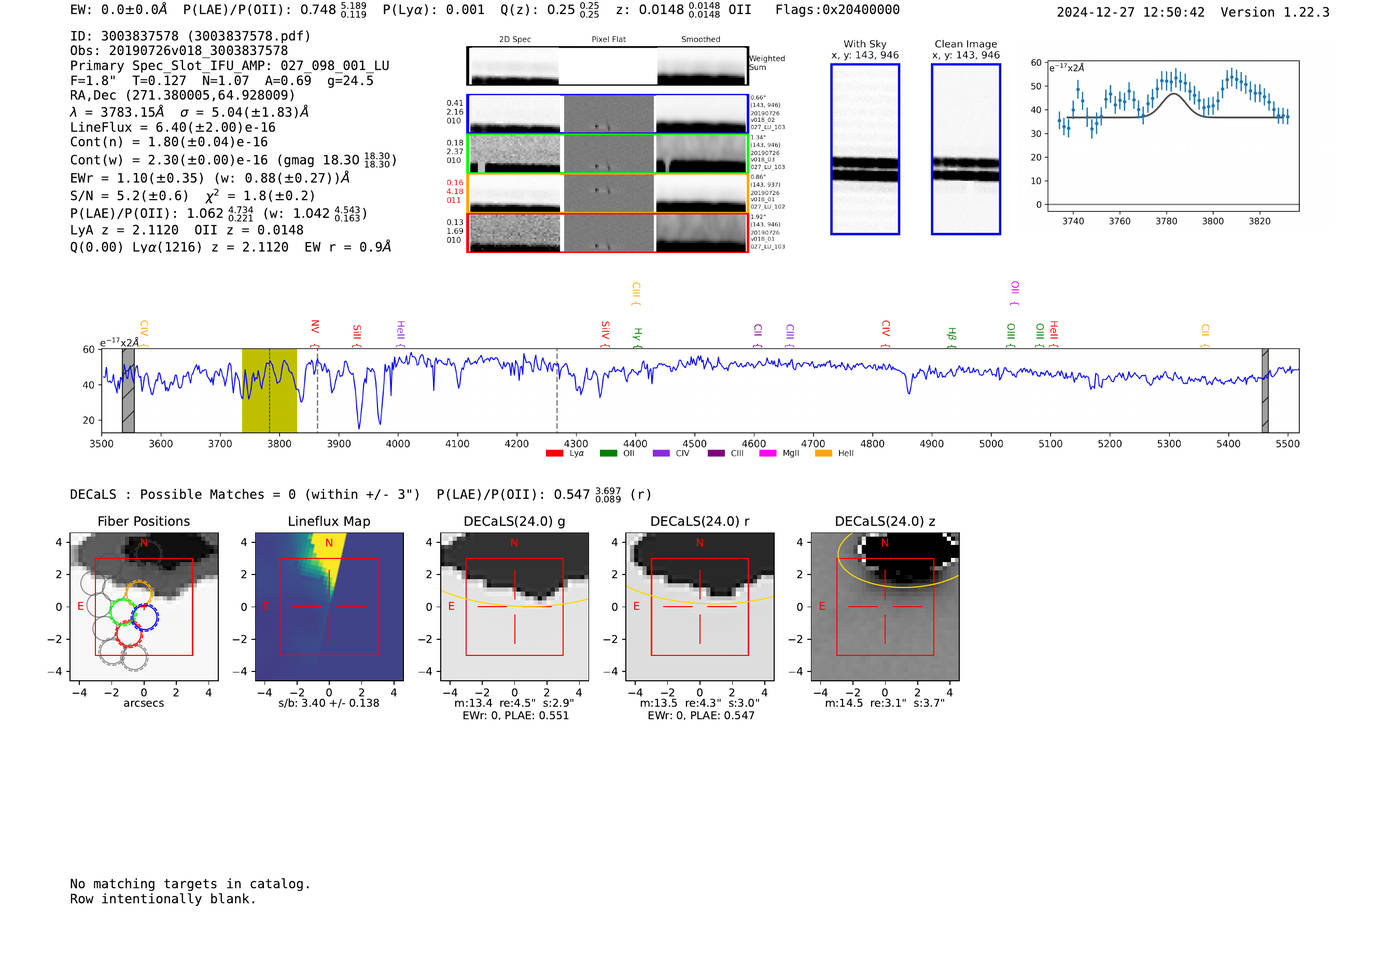Image resolution: width=1400 pixels, height=953 pixels.
Task: Select the blue-outlined 2D fiber spectrum row
Action: pos(608,114)
